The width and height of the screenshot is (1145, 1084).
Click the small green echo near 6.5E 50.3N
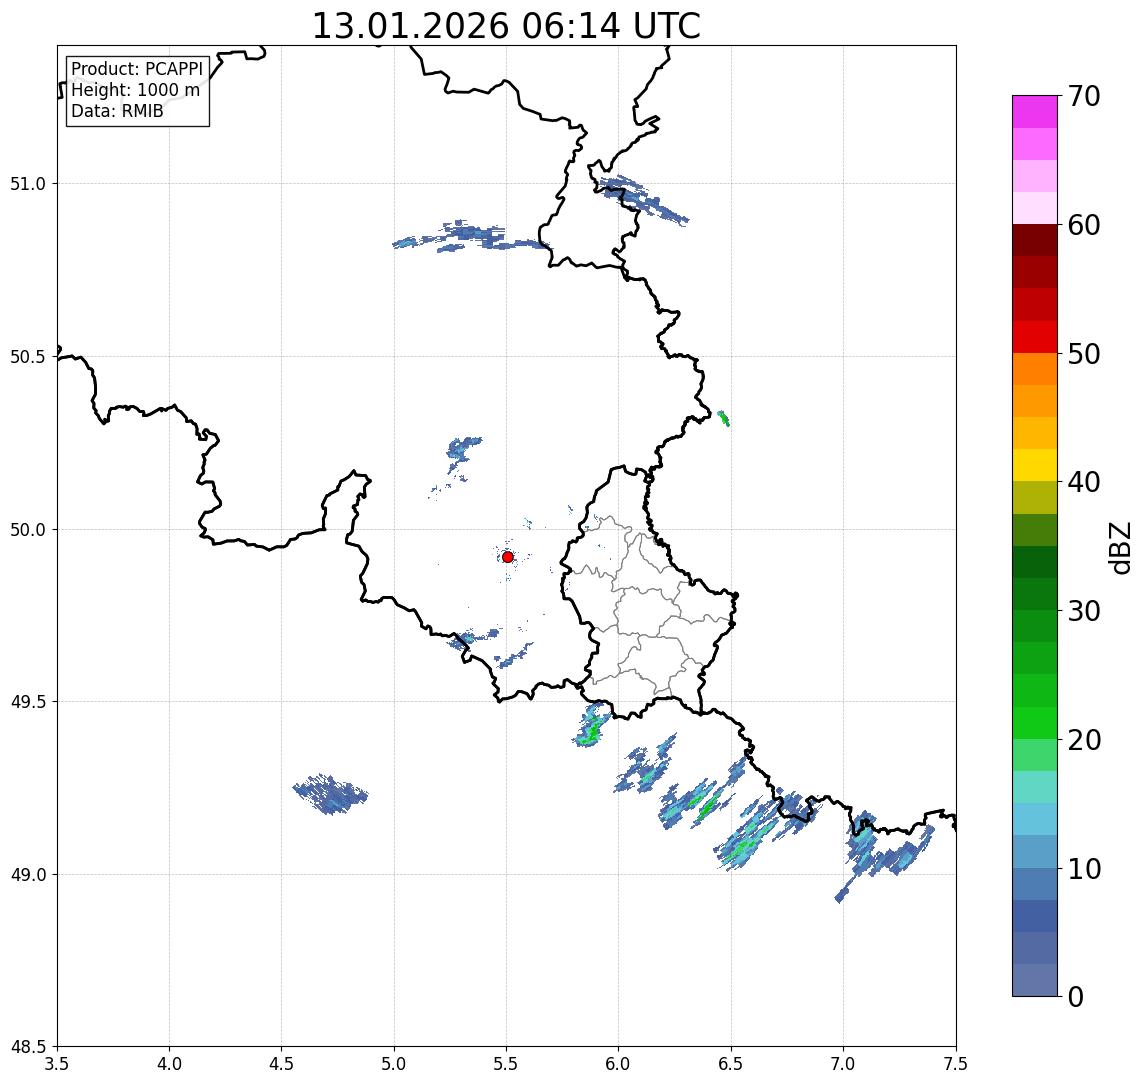tap(724, 419)
